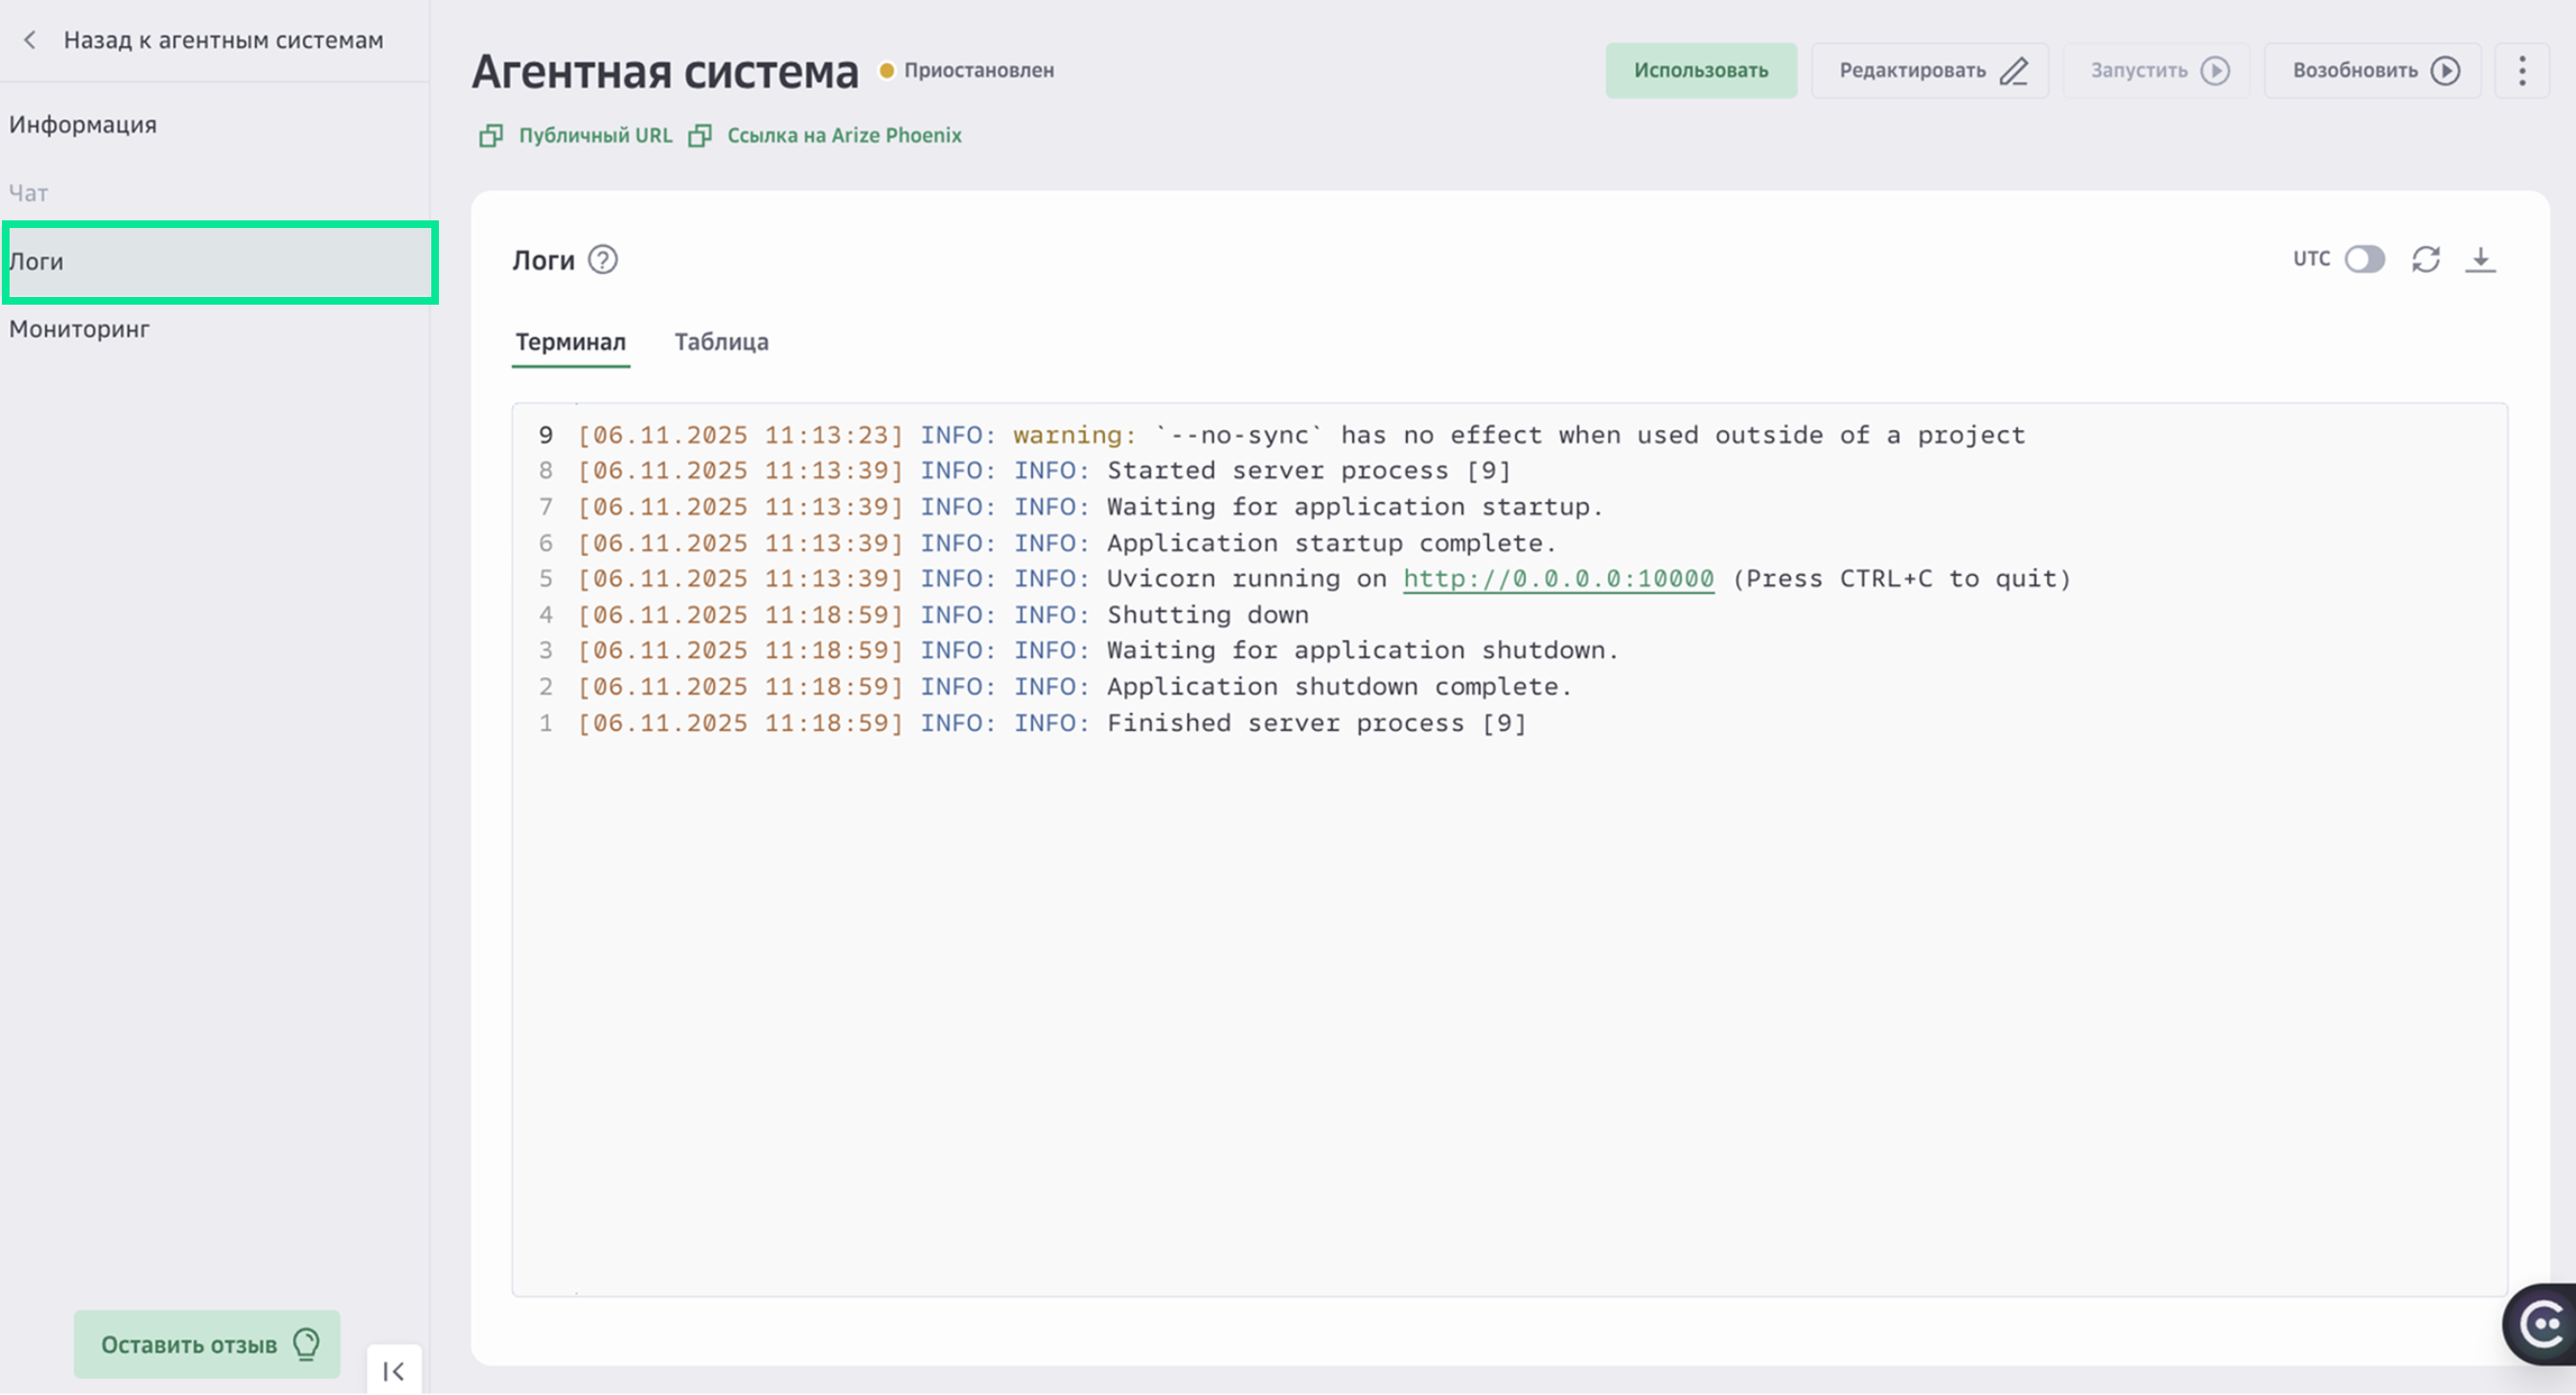Click Редактировать to edit the agent system

[x=1930, y=70]
